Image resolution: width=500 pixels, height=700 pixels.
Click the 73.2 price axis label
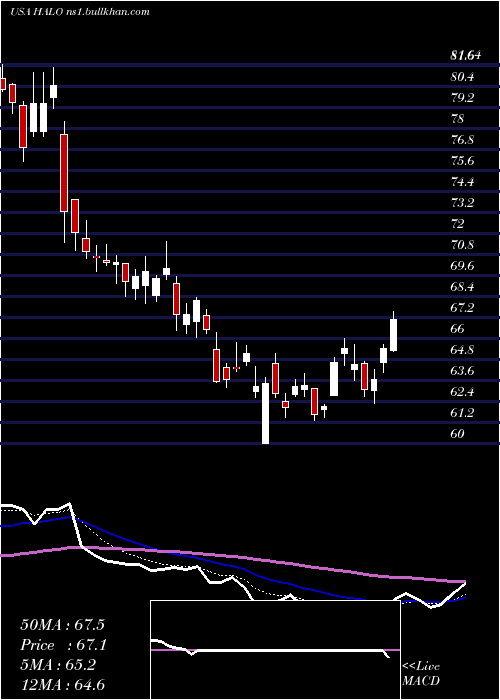462,203
